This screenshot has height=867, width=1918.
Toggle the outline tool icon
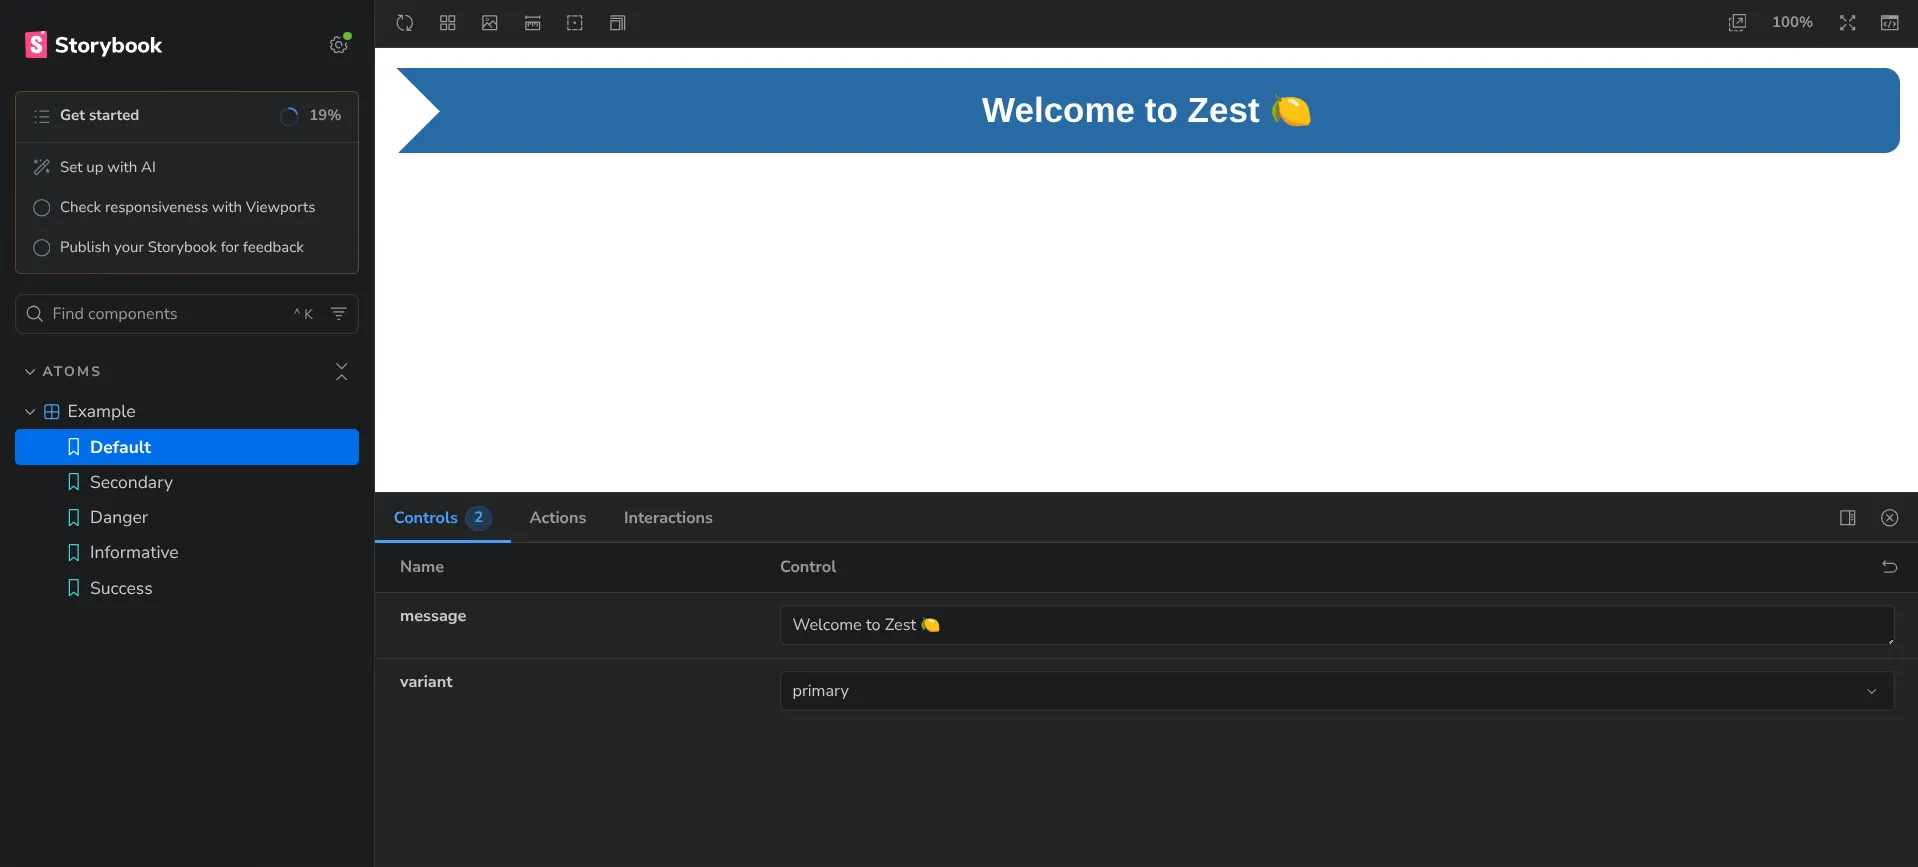click(575, 23)
